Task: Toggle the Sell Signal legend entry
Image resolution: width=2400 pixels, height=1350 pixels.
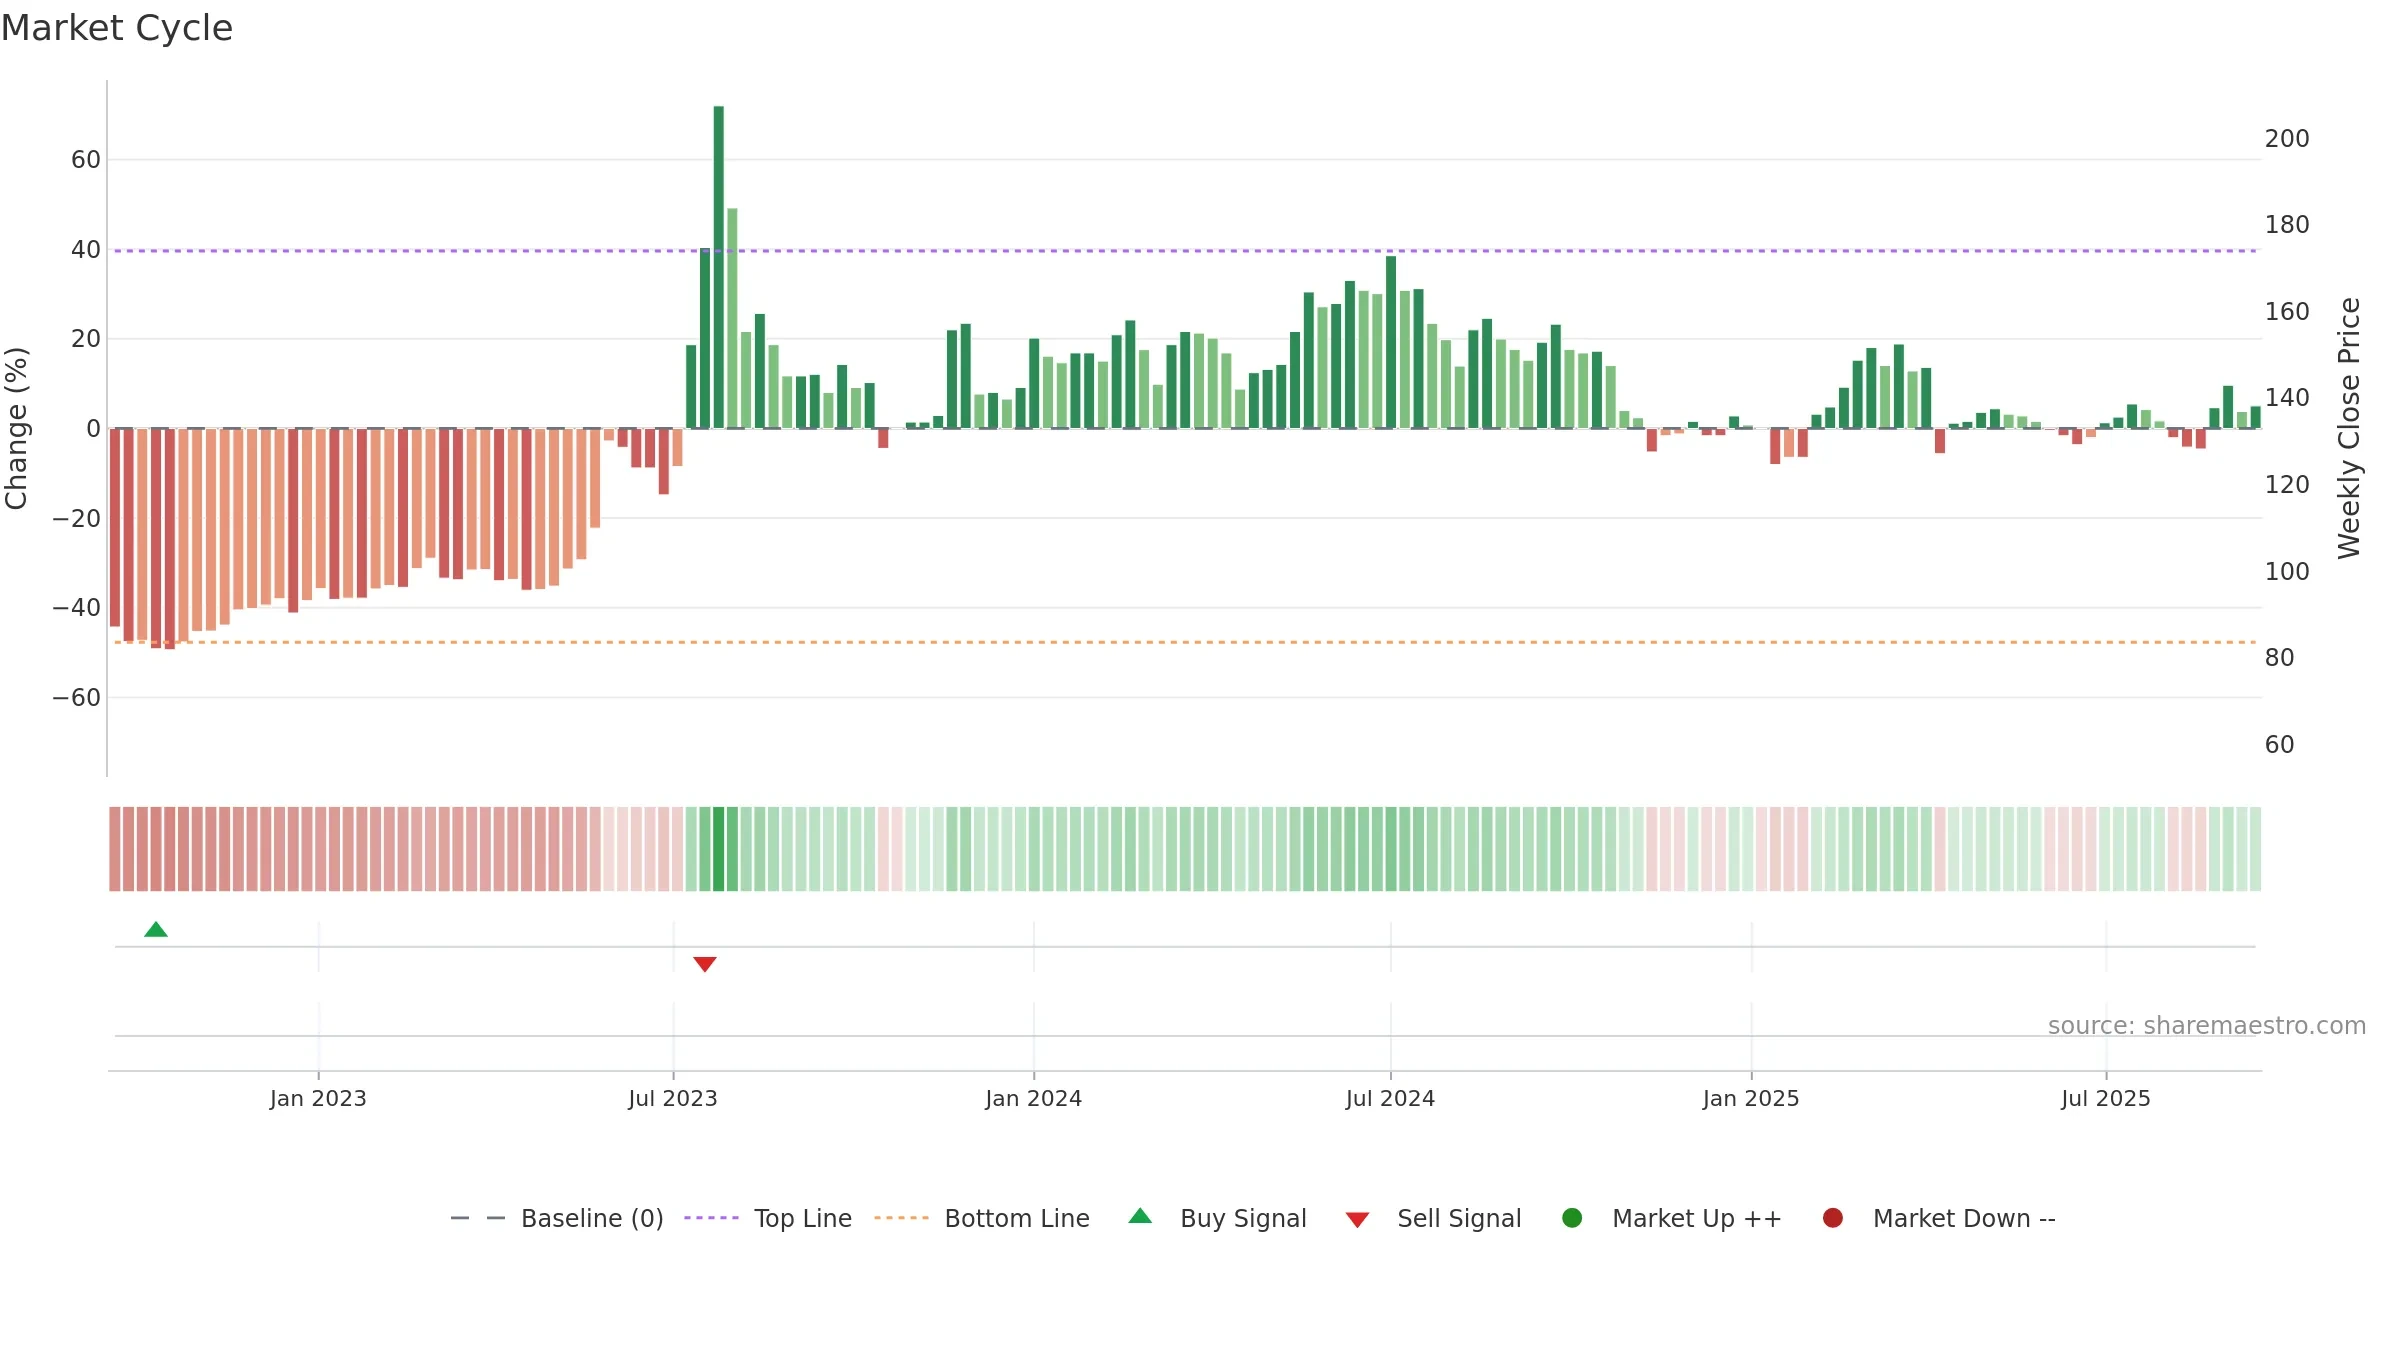Action: [1433, 1218]
